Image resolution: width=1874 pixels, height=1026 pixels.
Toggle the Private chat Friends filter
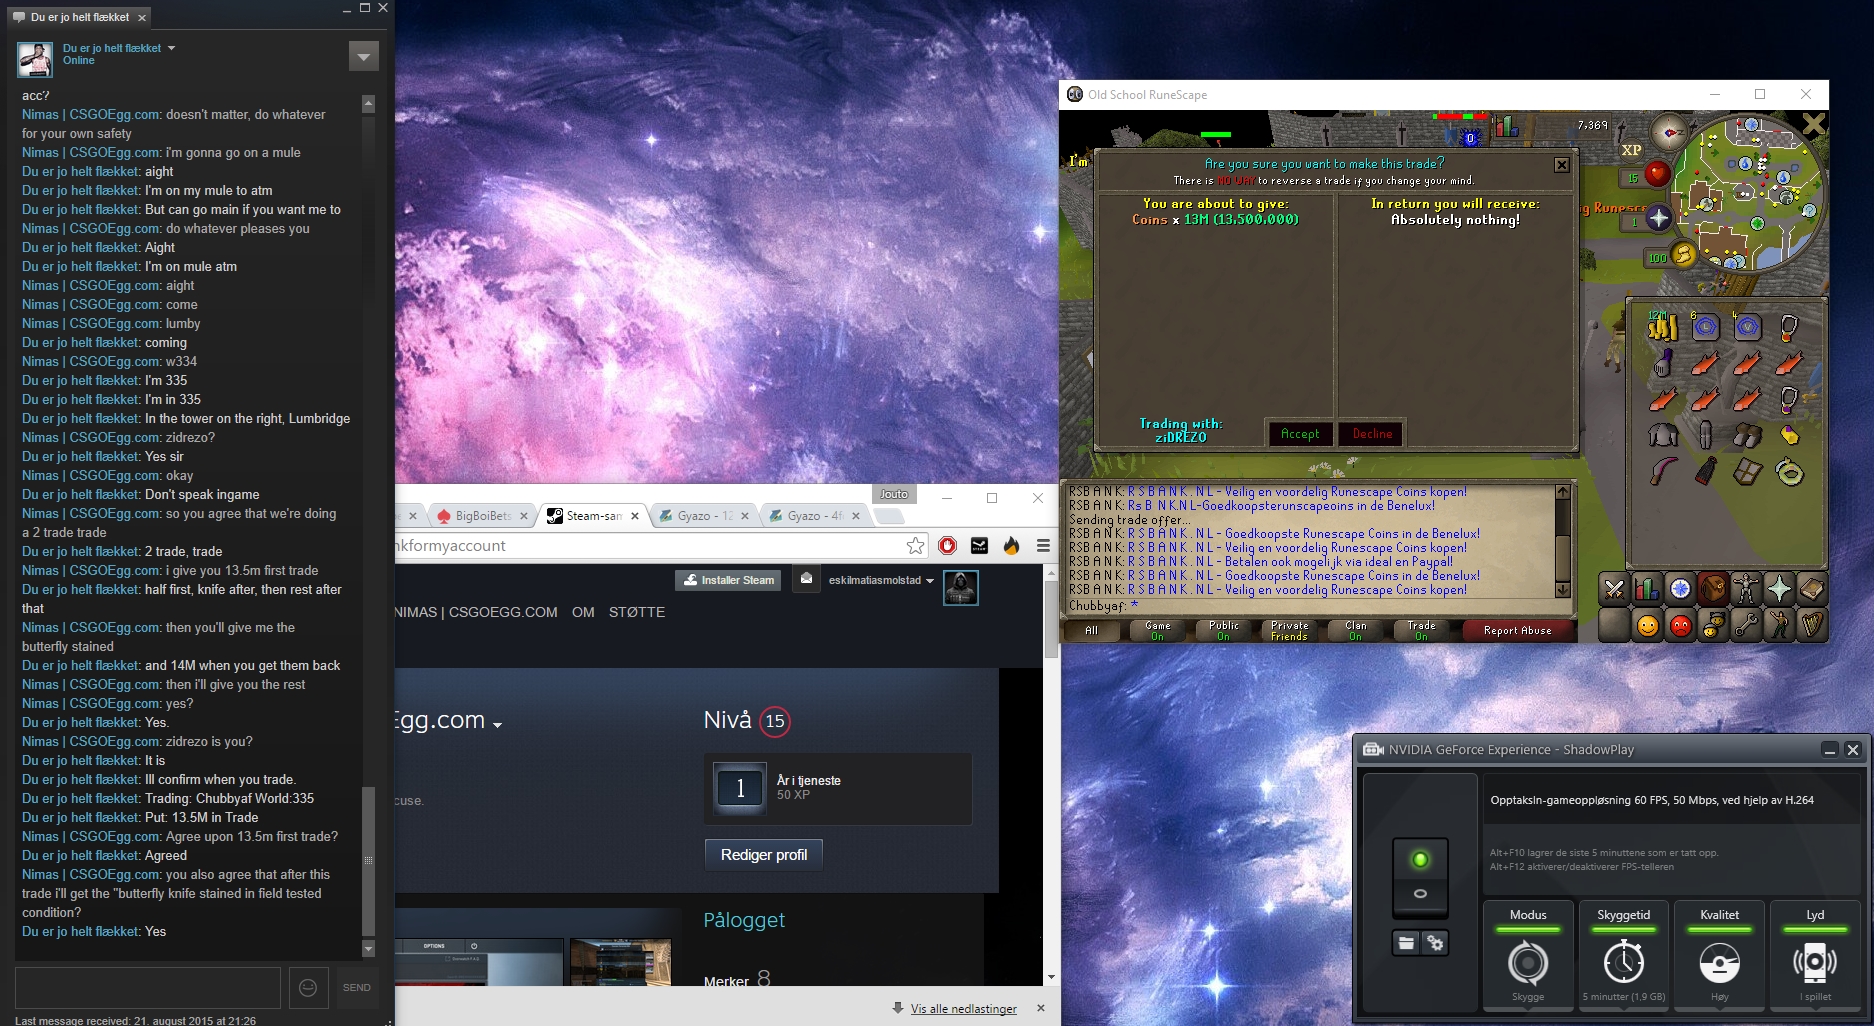(x=1289, y=630)
